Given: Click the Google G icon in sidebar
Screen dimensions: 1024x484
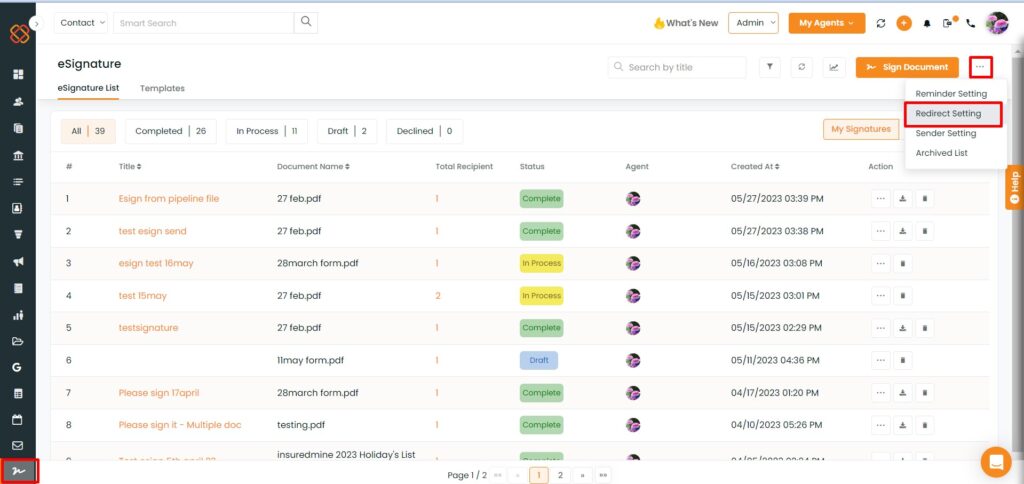Looking at the screenshot, I should [x=17, y=367].
